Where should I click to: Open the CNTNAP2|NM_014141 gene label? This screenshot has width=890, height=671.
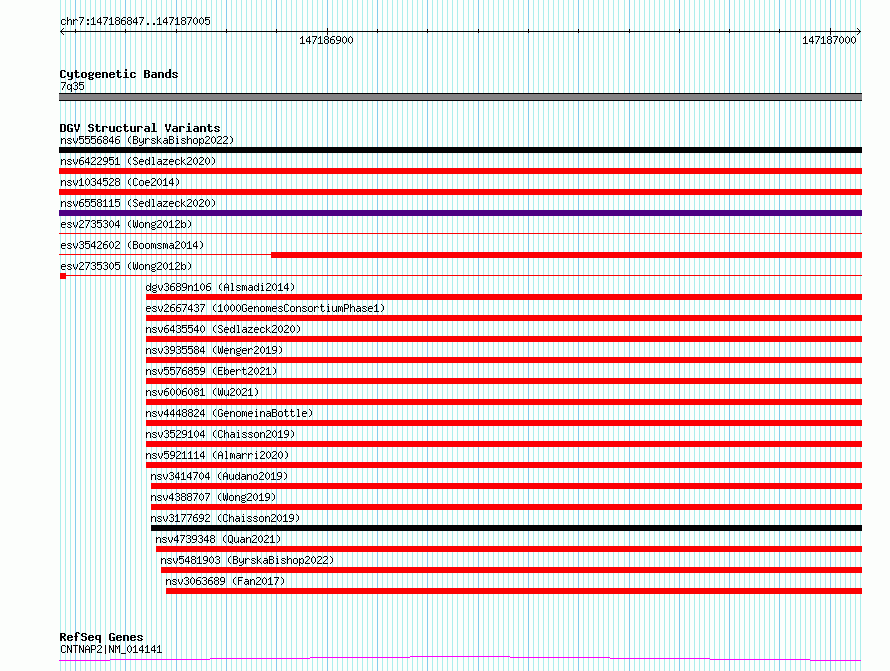tap(111, 649)
